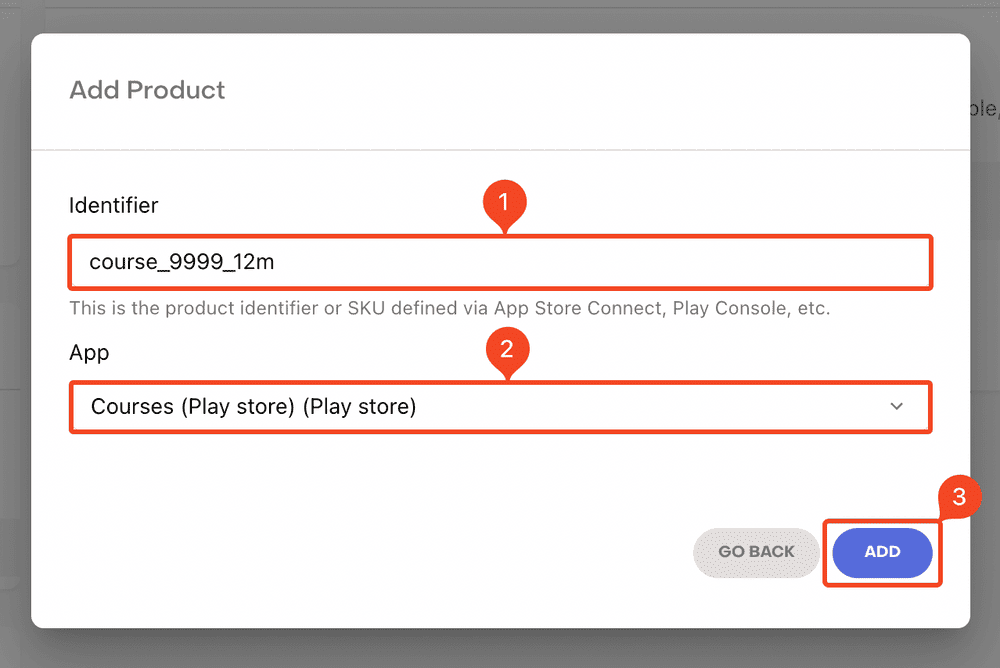This screenshot has width=1000, height=668.
Task: Click the divider line under Add Product header
Action: pyautogui.click(x=500, y=150)
